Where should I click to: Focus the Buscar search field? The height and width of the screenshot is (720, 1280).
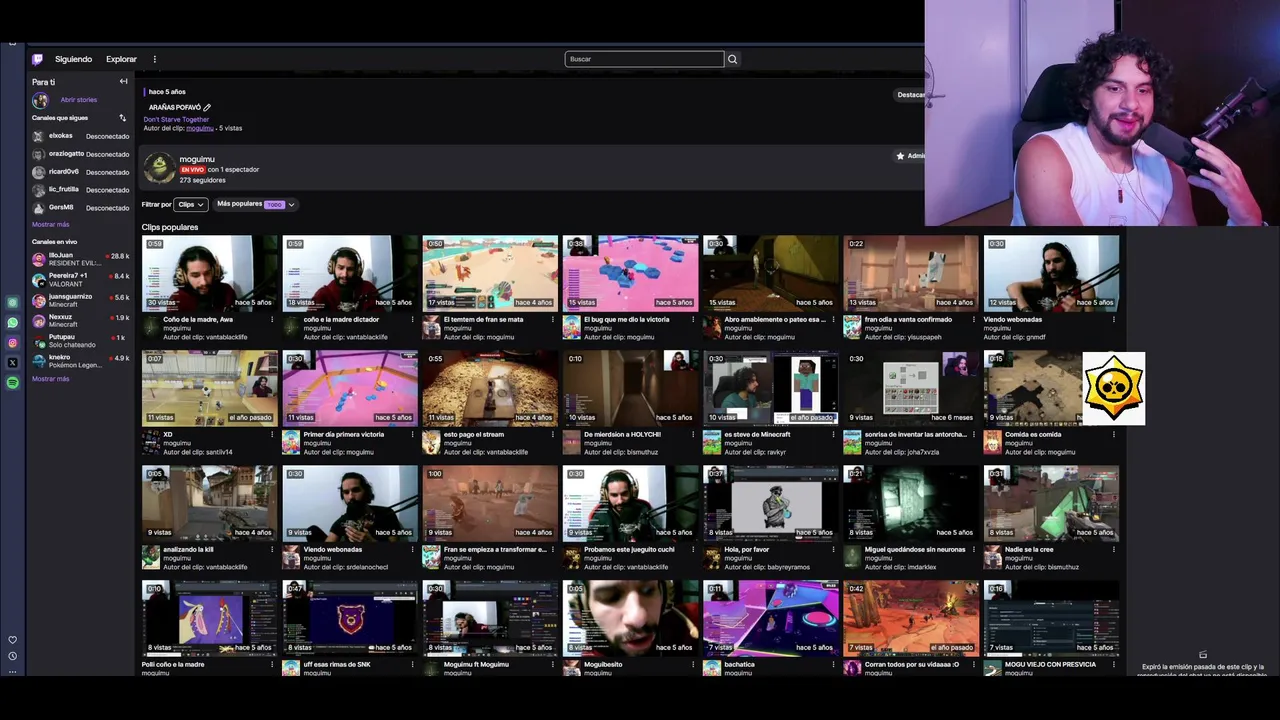pyautogui.click(x=644, y=59)
